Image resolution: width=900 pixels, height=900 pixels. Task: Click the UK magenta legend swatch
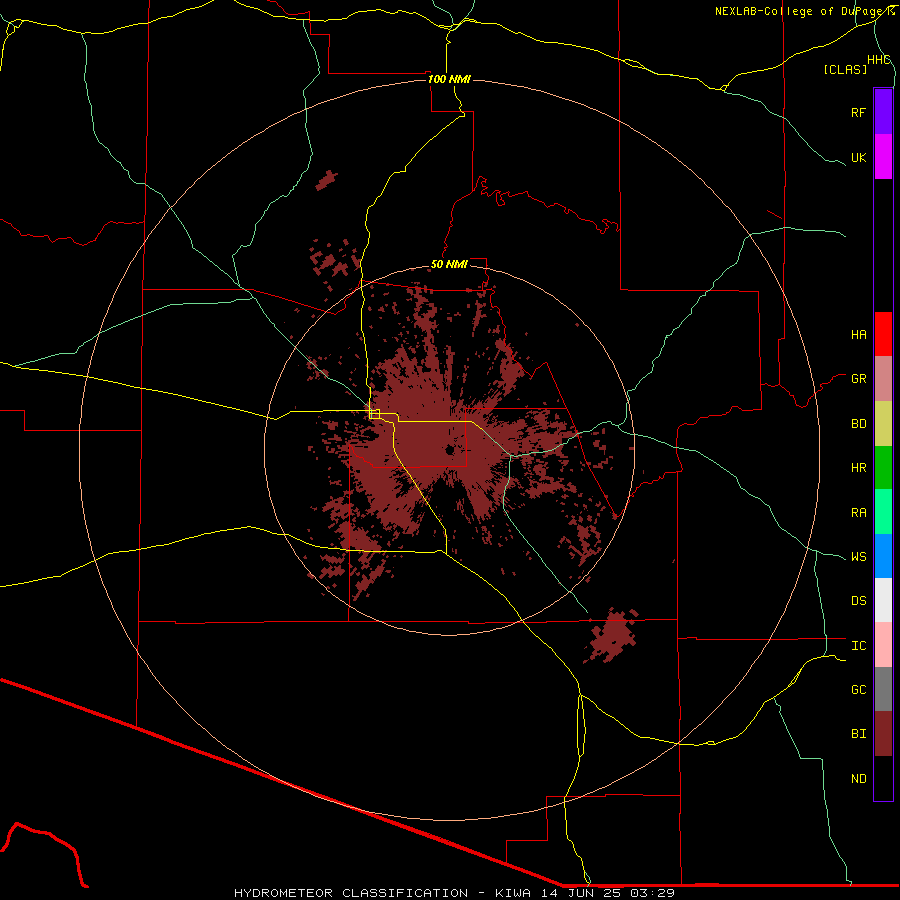(883, 157)
